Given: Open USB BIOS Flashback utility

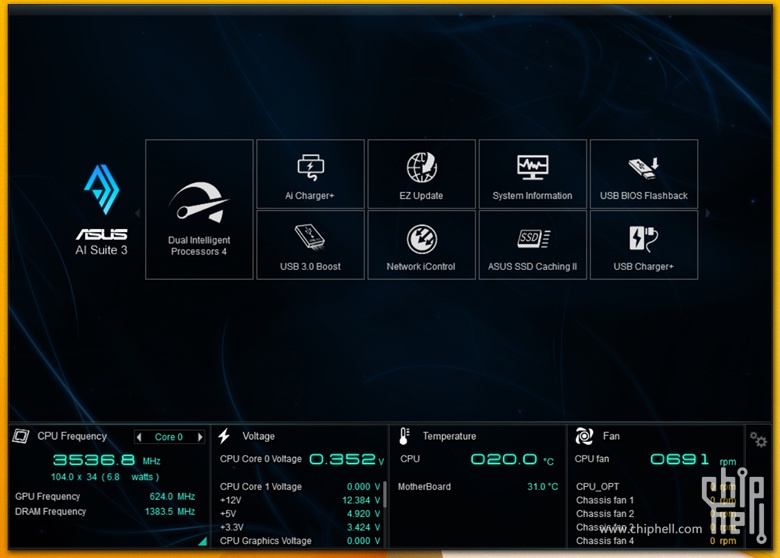Looking at the screenshot, I should [644, 174].
